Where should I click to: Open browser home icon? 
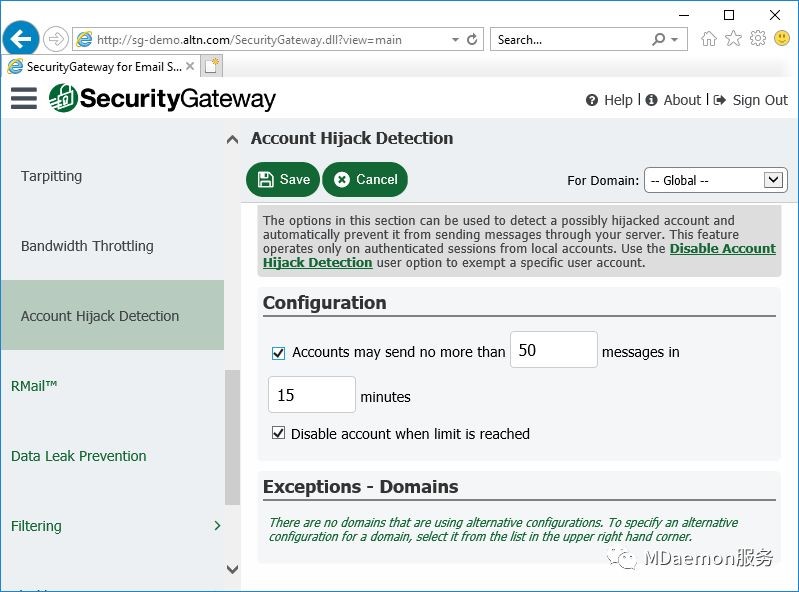[709, 39]
